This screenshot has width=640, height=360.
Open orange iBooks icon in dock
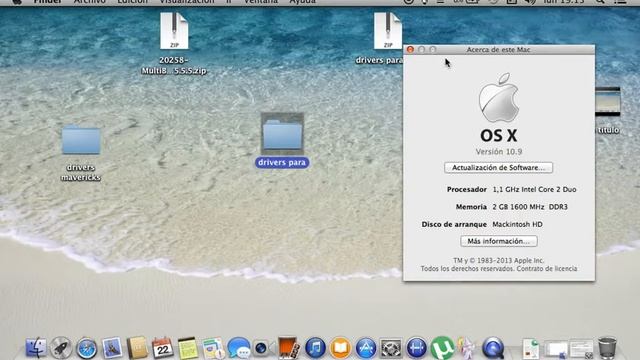(340, 348)
